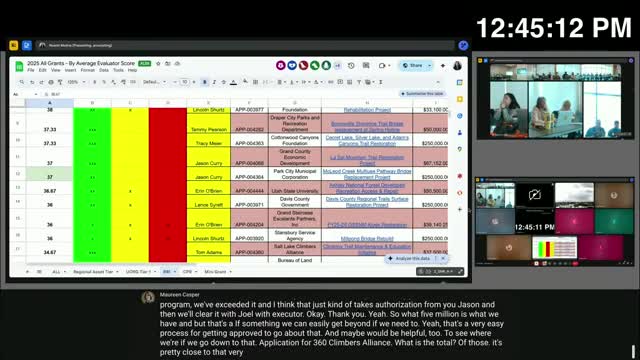The width and height of the screenshot is (640, 360).
Task: Select the shared spreadsheet video thumbnail
Action: click(554, 247)
